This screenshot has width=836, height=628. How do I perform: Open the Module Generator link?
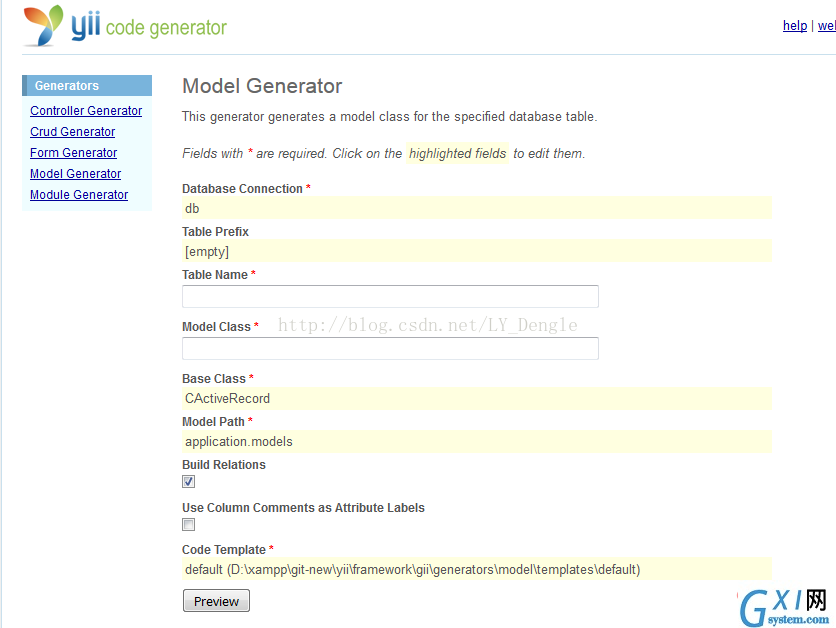tap(79, 195)
